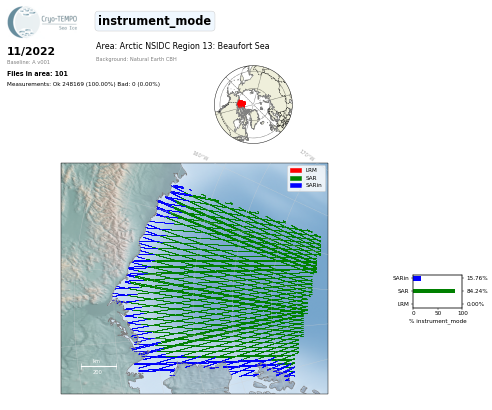Click the 0.00% LRM percentage label
Image resolution: width=492 pixels, height=410 pixels.
pos(475,304)
